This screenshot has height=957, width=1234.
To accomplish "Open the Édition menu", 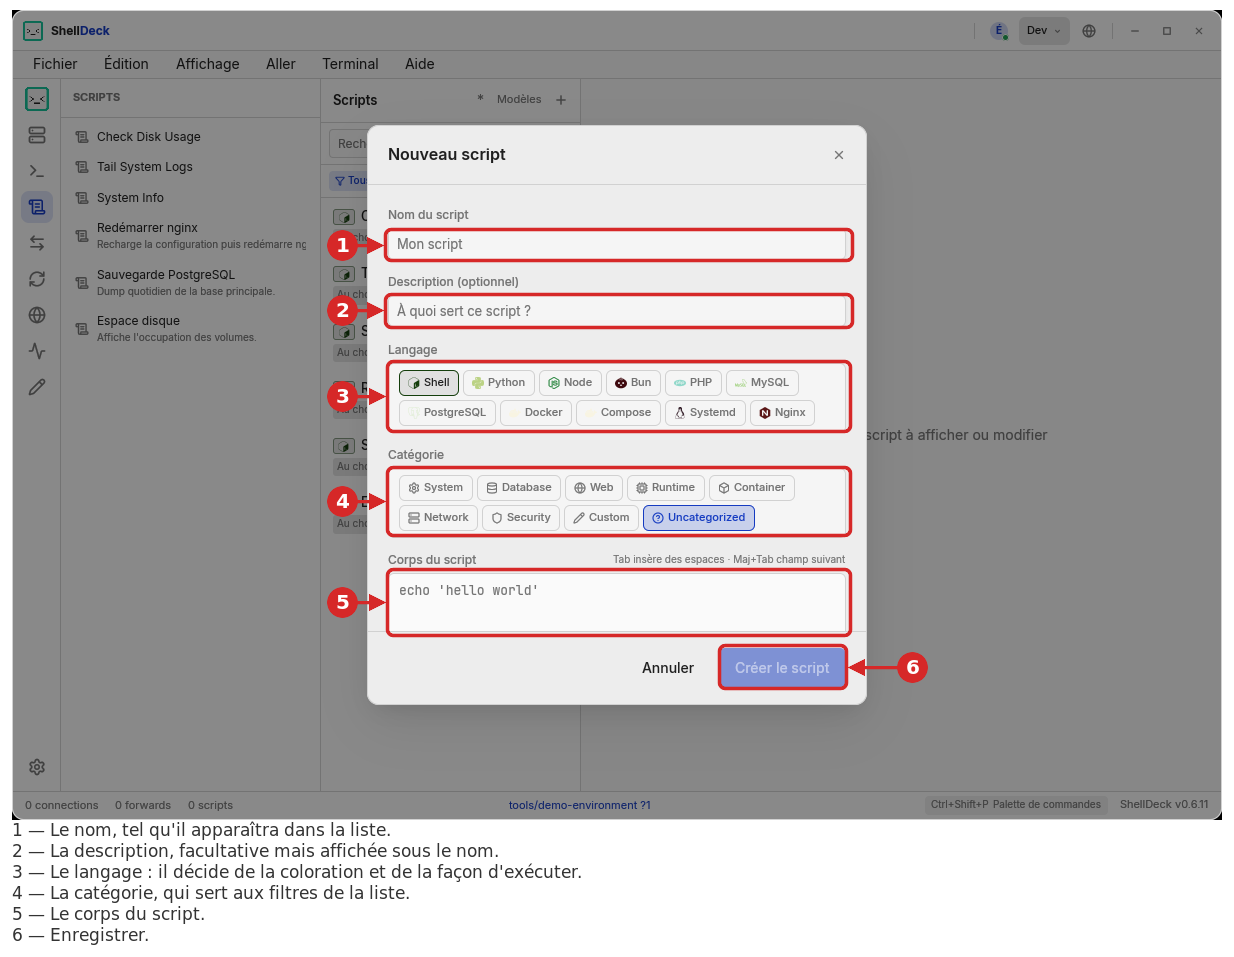I will (x=126, y=64).
